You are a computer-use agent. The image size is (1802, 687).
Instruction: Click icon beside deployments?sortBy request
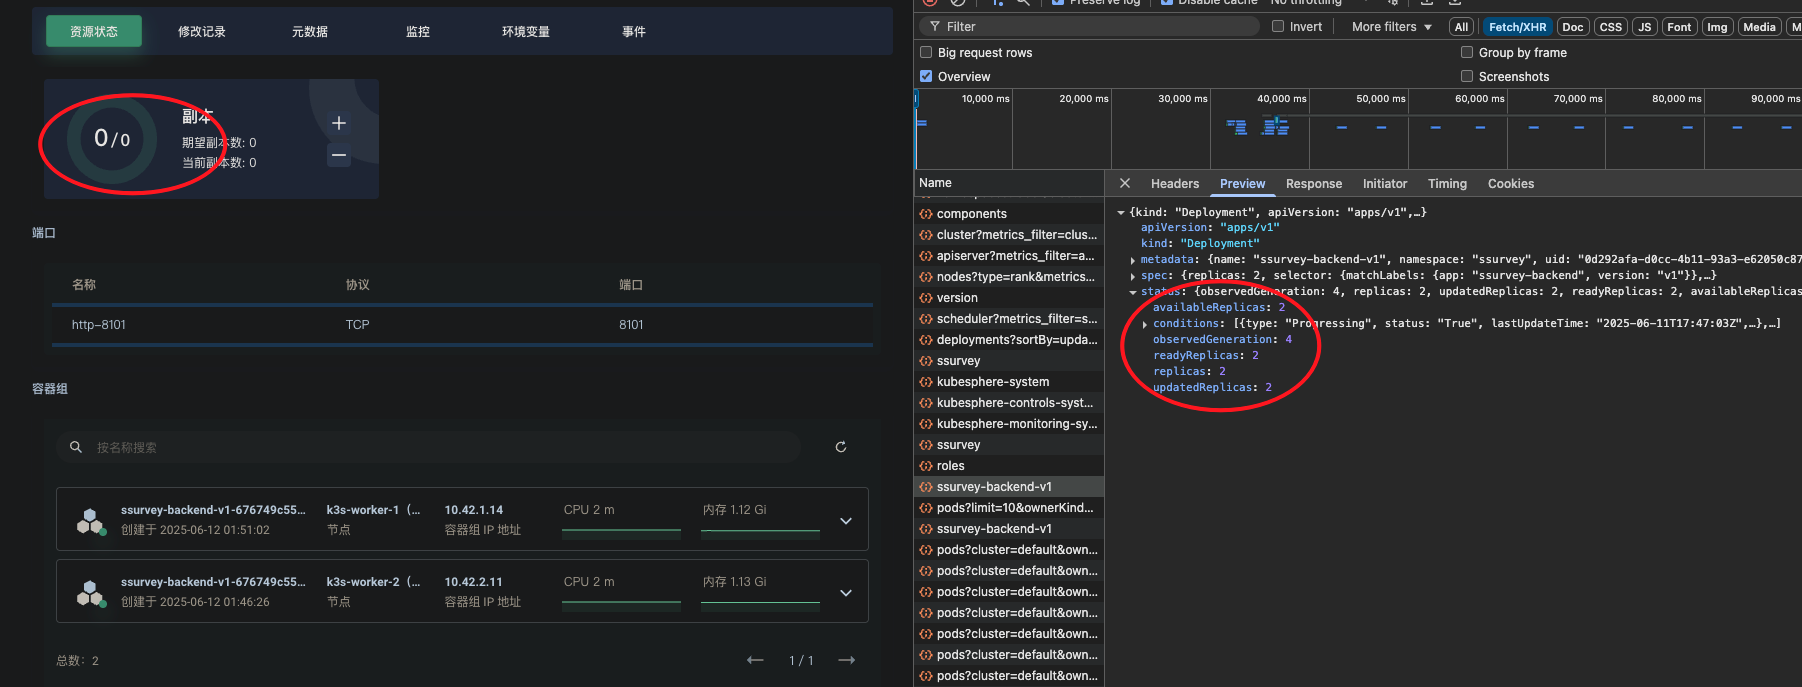coord(926,340)
